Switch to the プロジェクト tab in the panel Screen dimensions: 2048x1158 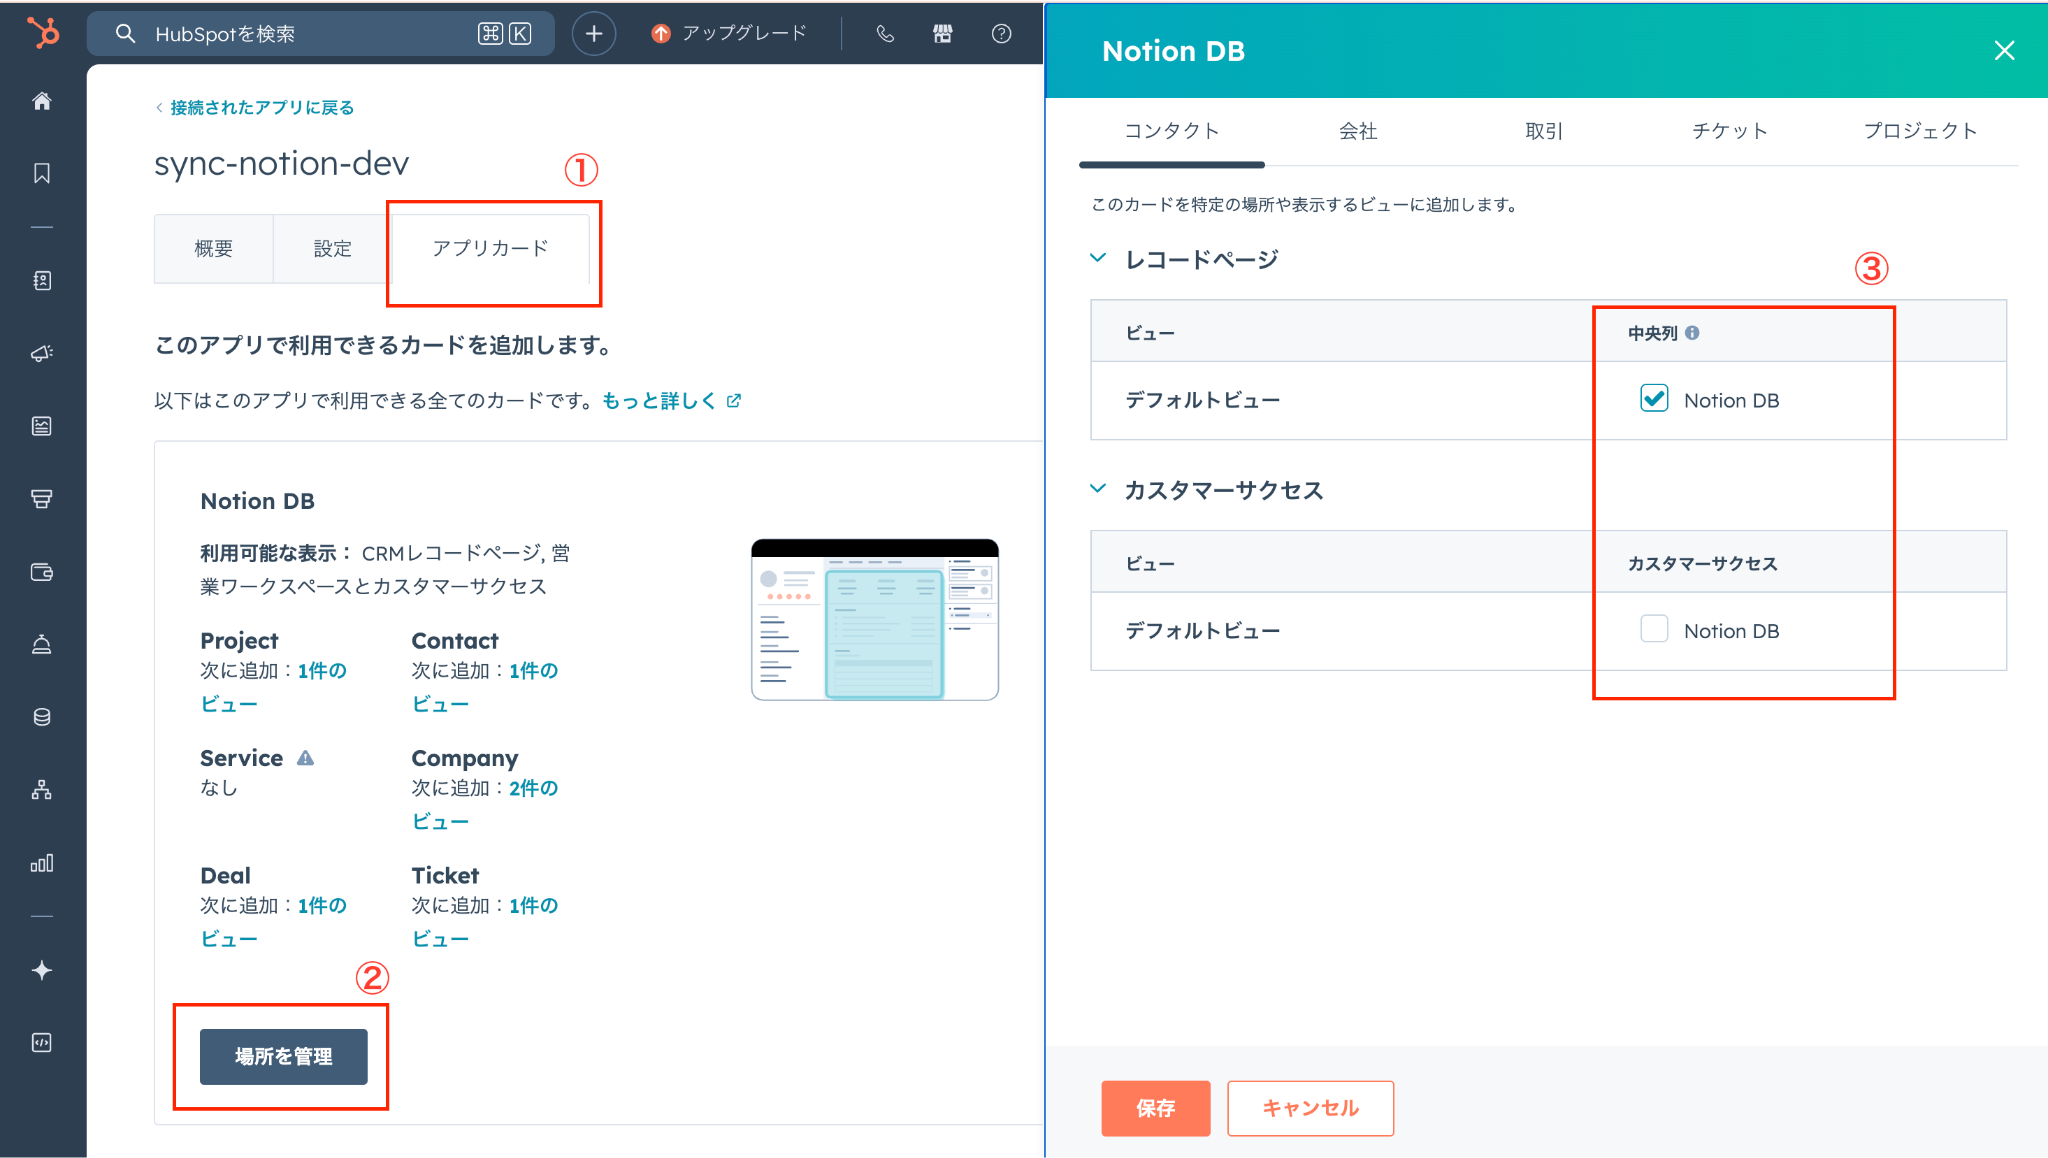(x=1920, y=131)
